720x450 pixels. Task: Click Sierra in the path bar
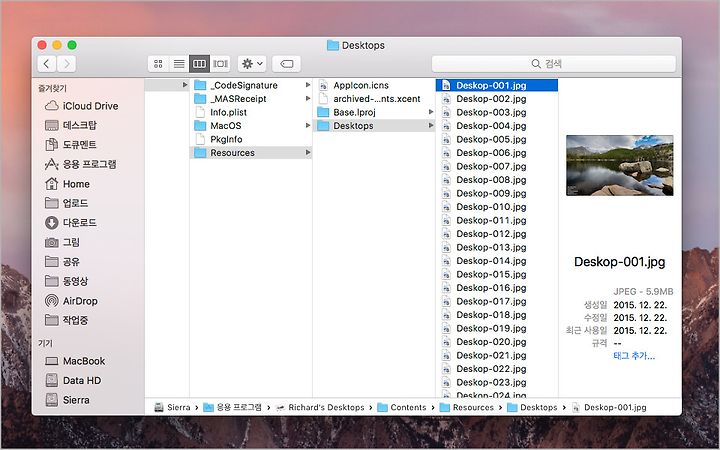click(x=172, y=407)
